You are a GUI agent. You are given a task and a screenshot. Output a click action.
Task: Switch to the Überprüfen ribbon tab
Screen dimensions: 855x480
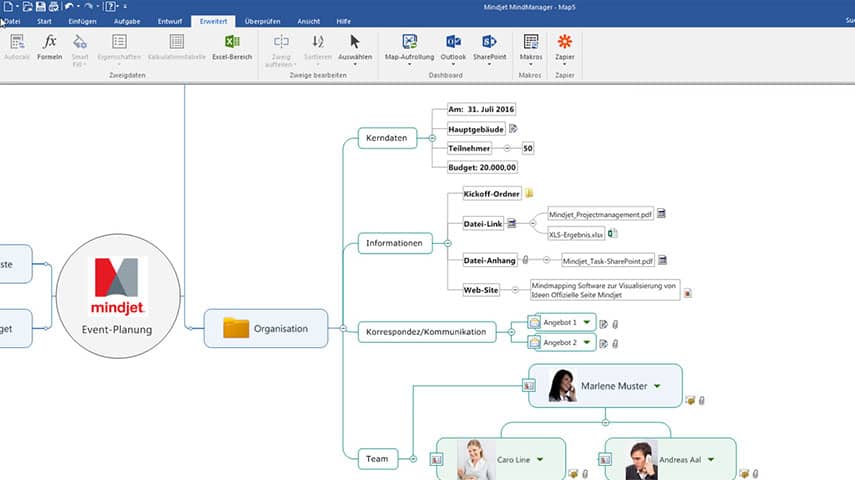(262, 21)
